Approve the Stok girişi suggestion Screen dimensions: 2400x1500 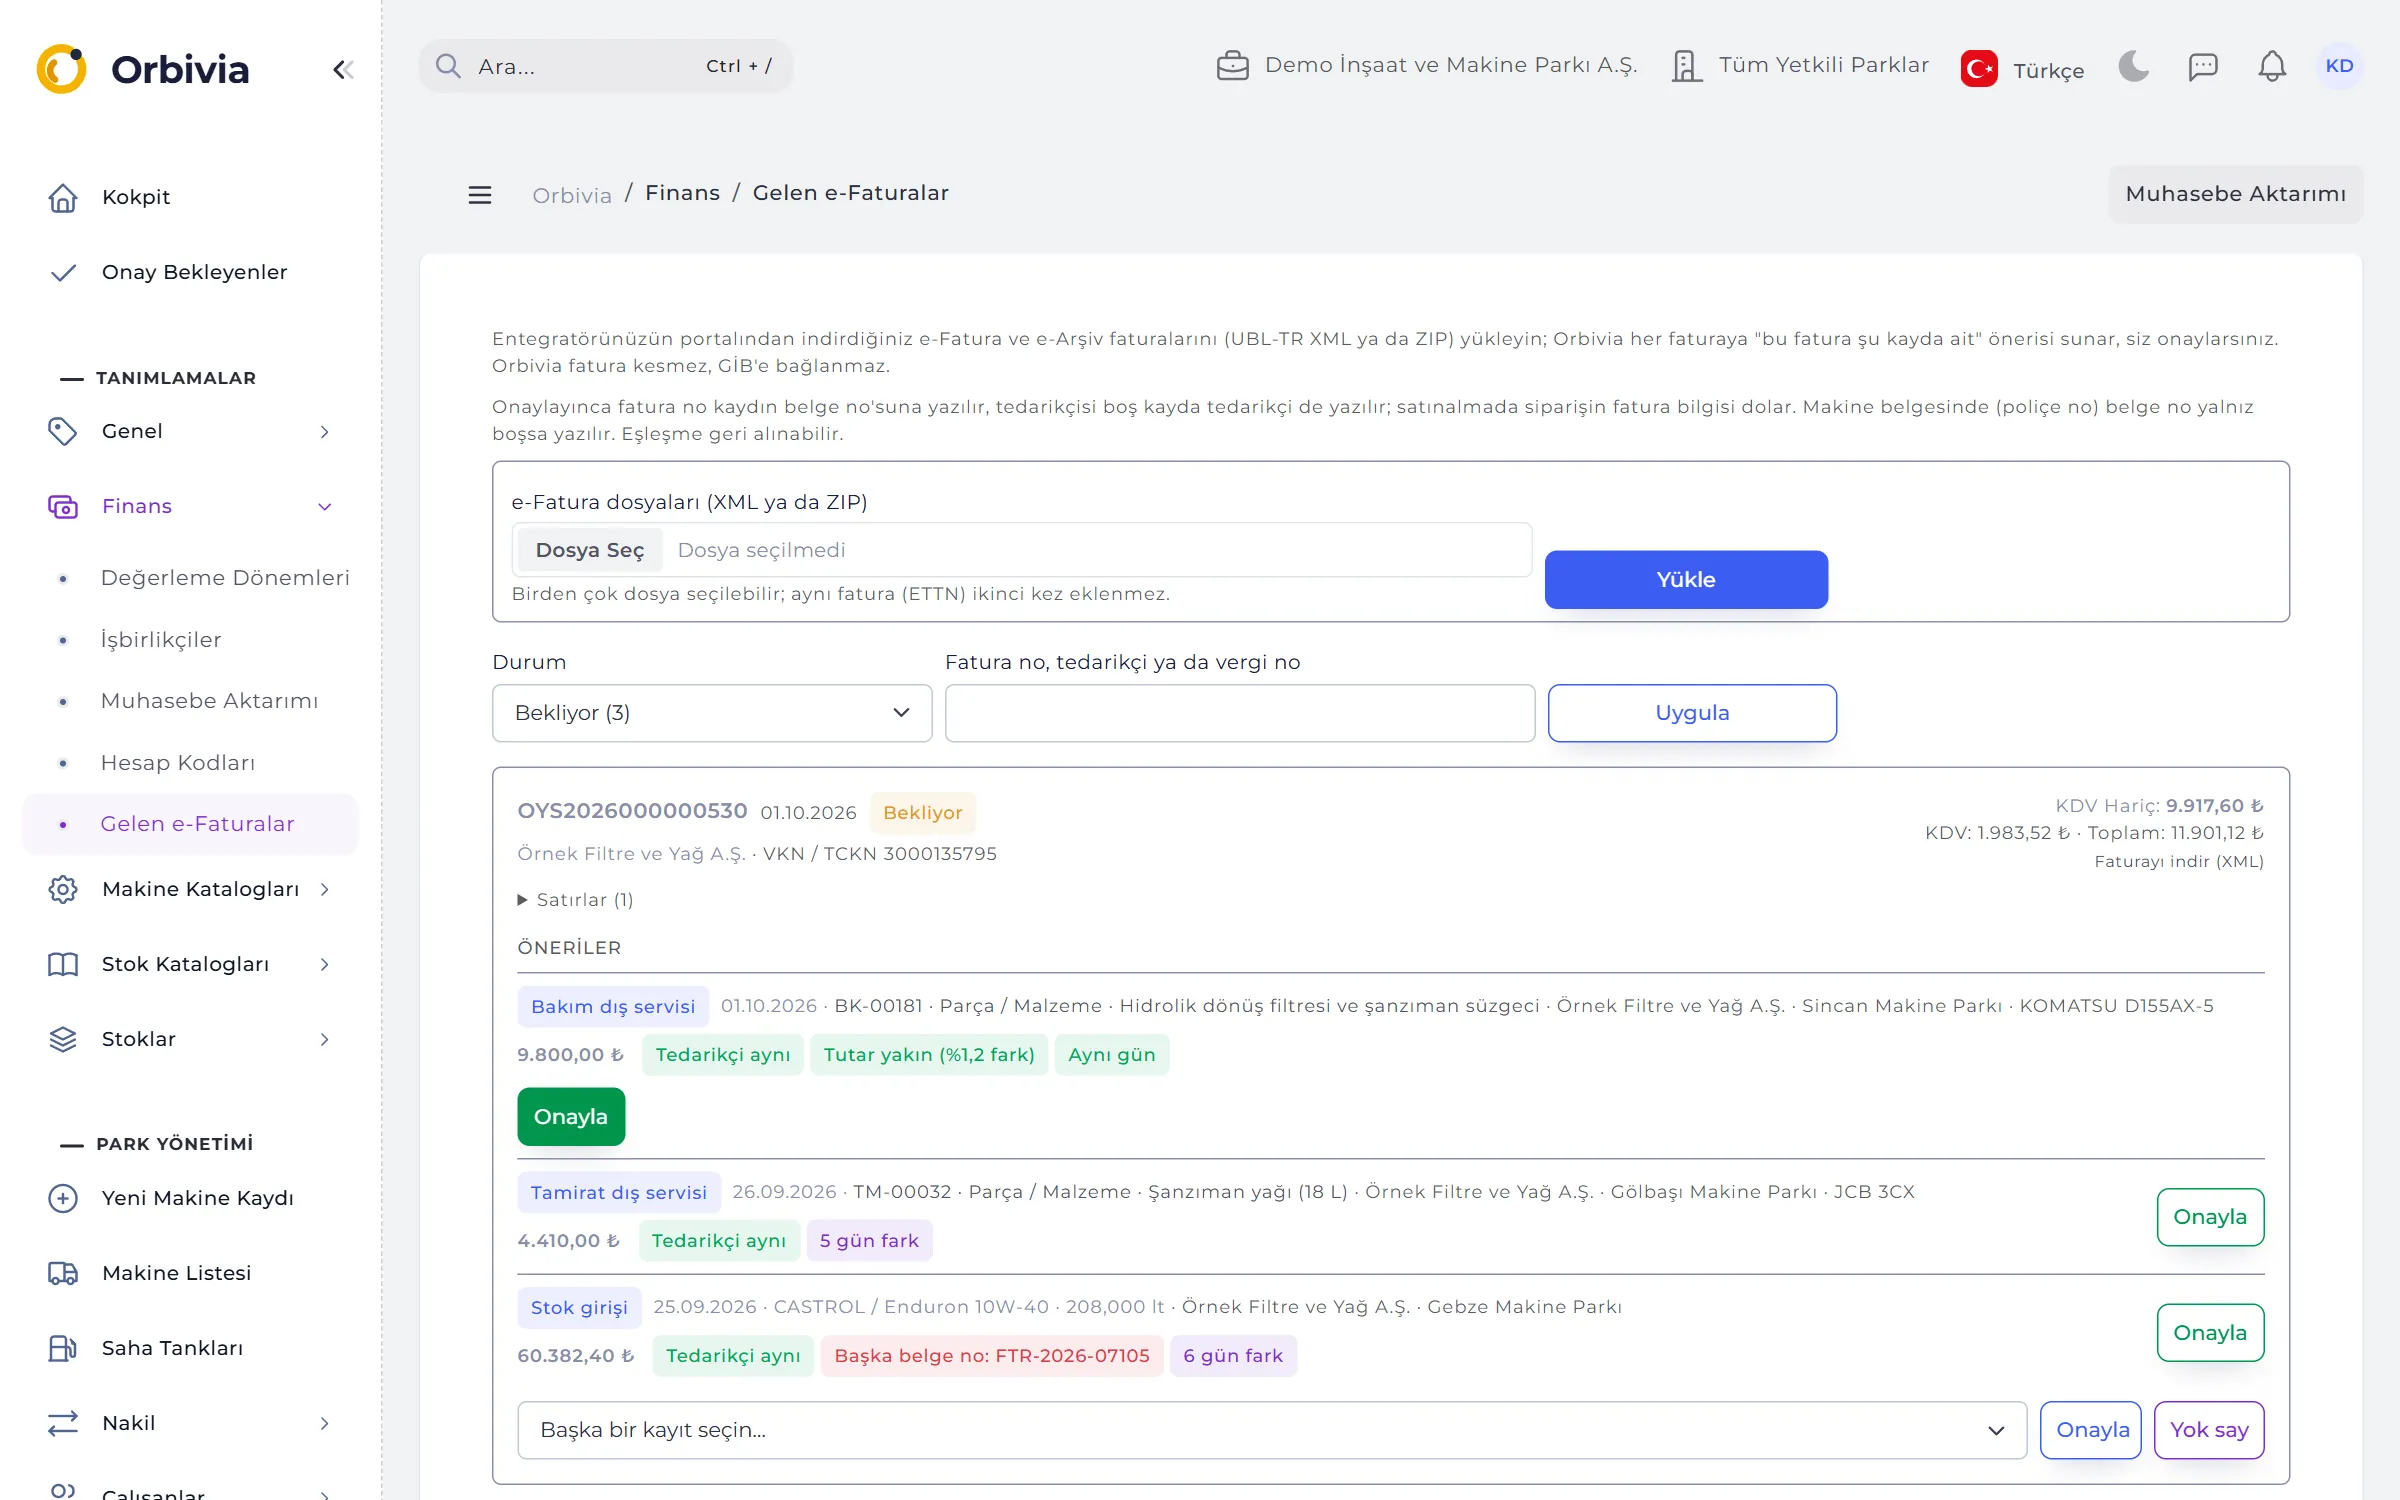(2210, 1333)
